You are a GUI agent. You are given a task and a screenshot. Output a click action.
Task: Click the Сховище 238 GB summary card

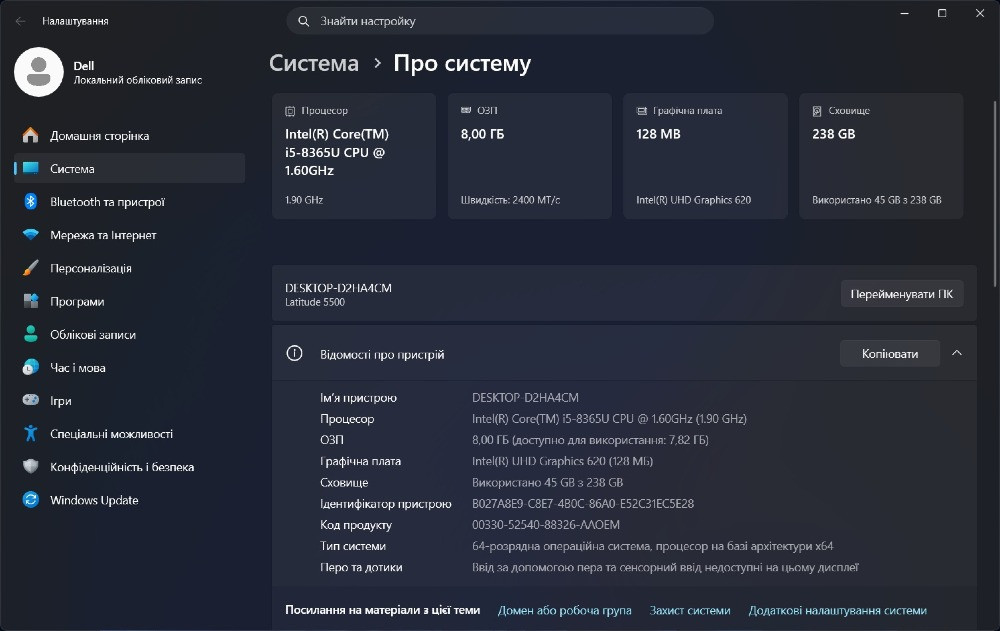[x=881, y=156]
